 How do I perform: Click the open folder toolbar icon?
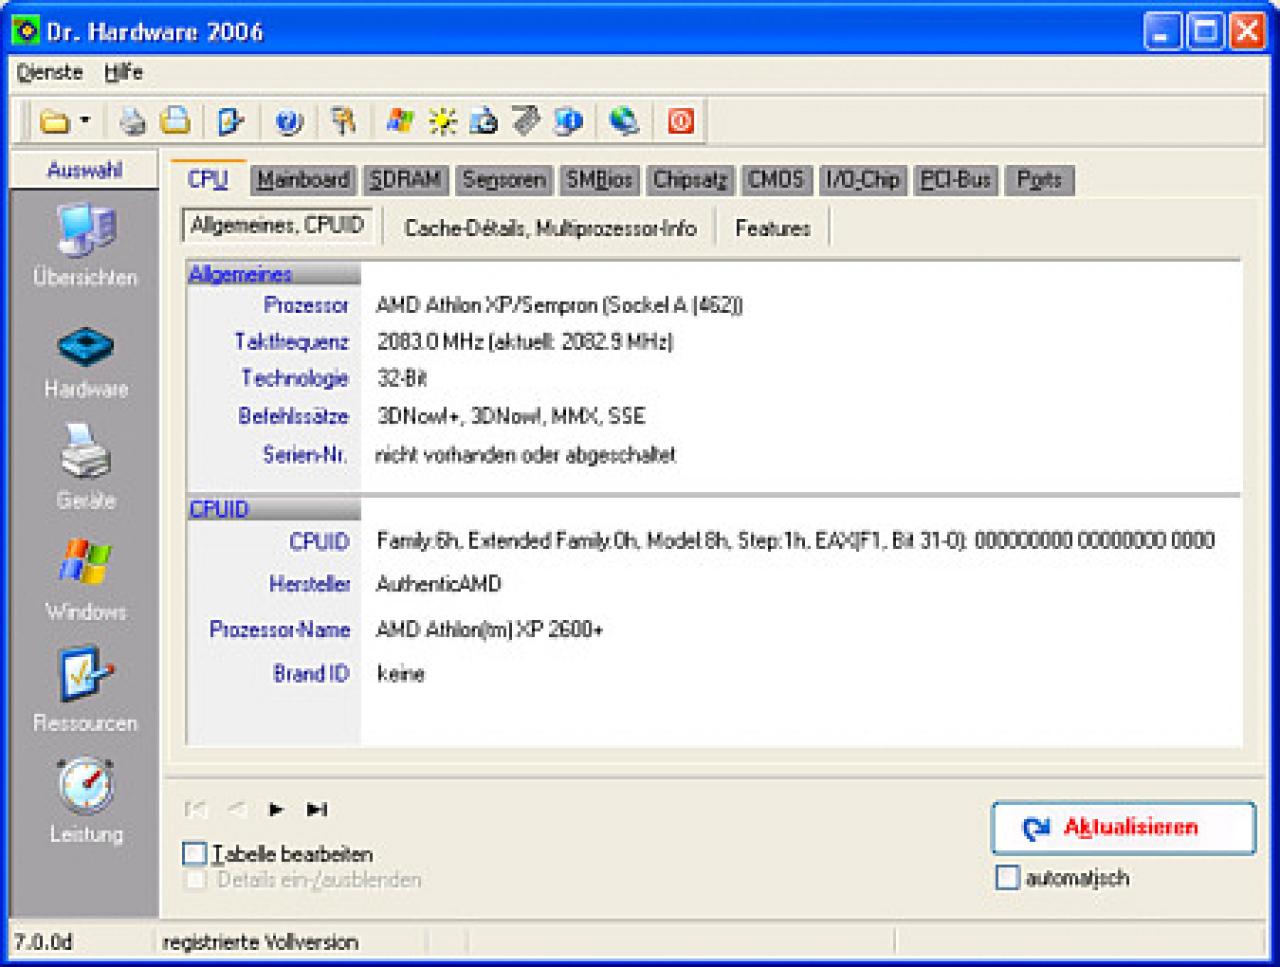(54, 122)
